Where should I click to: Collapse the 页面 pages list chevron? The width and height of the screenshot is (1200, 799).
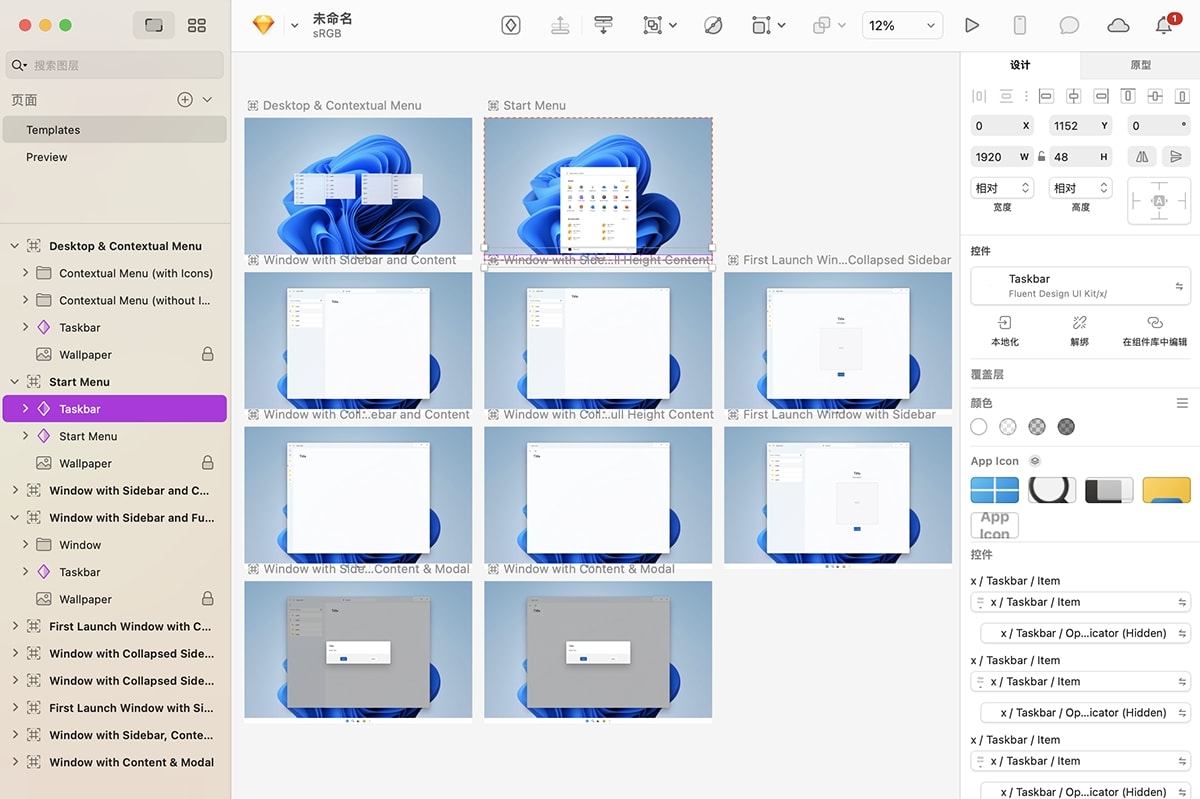[207, 100]
